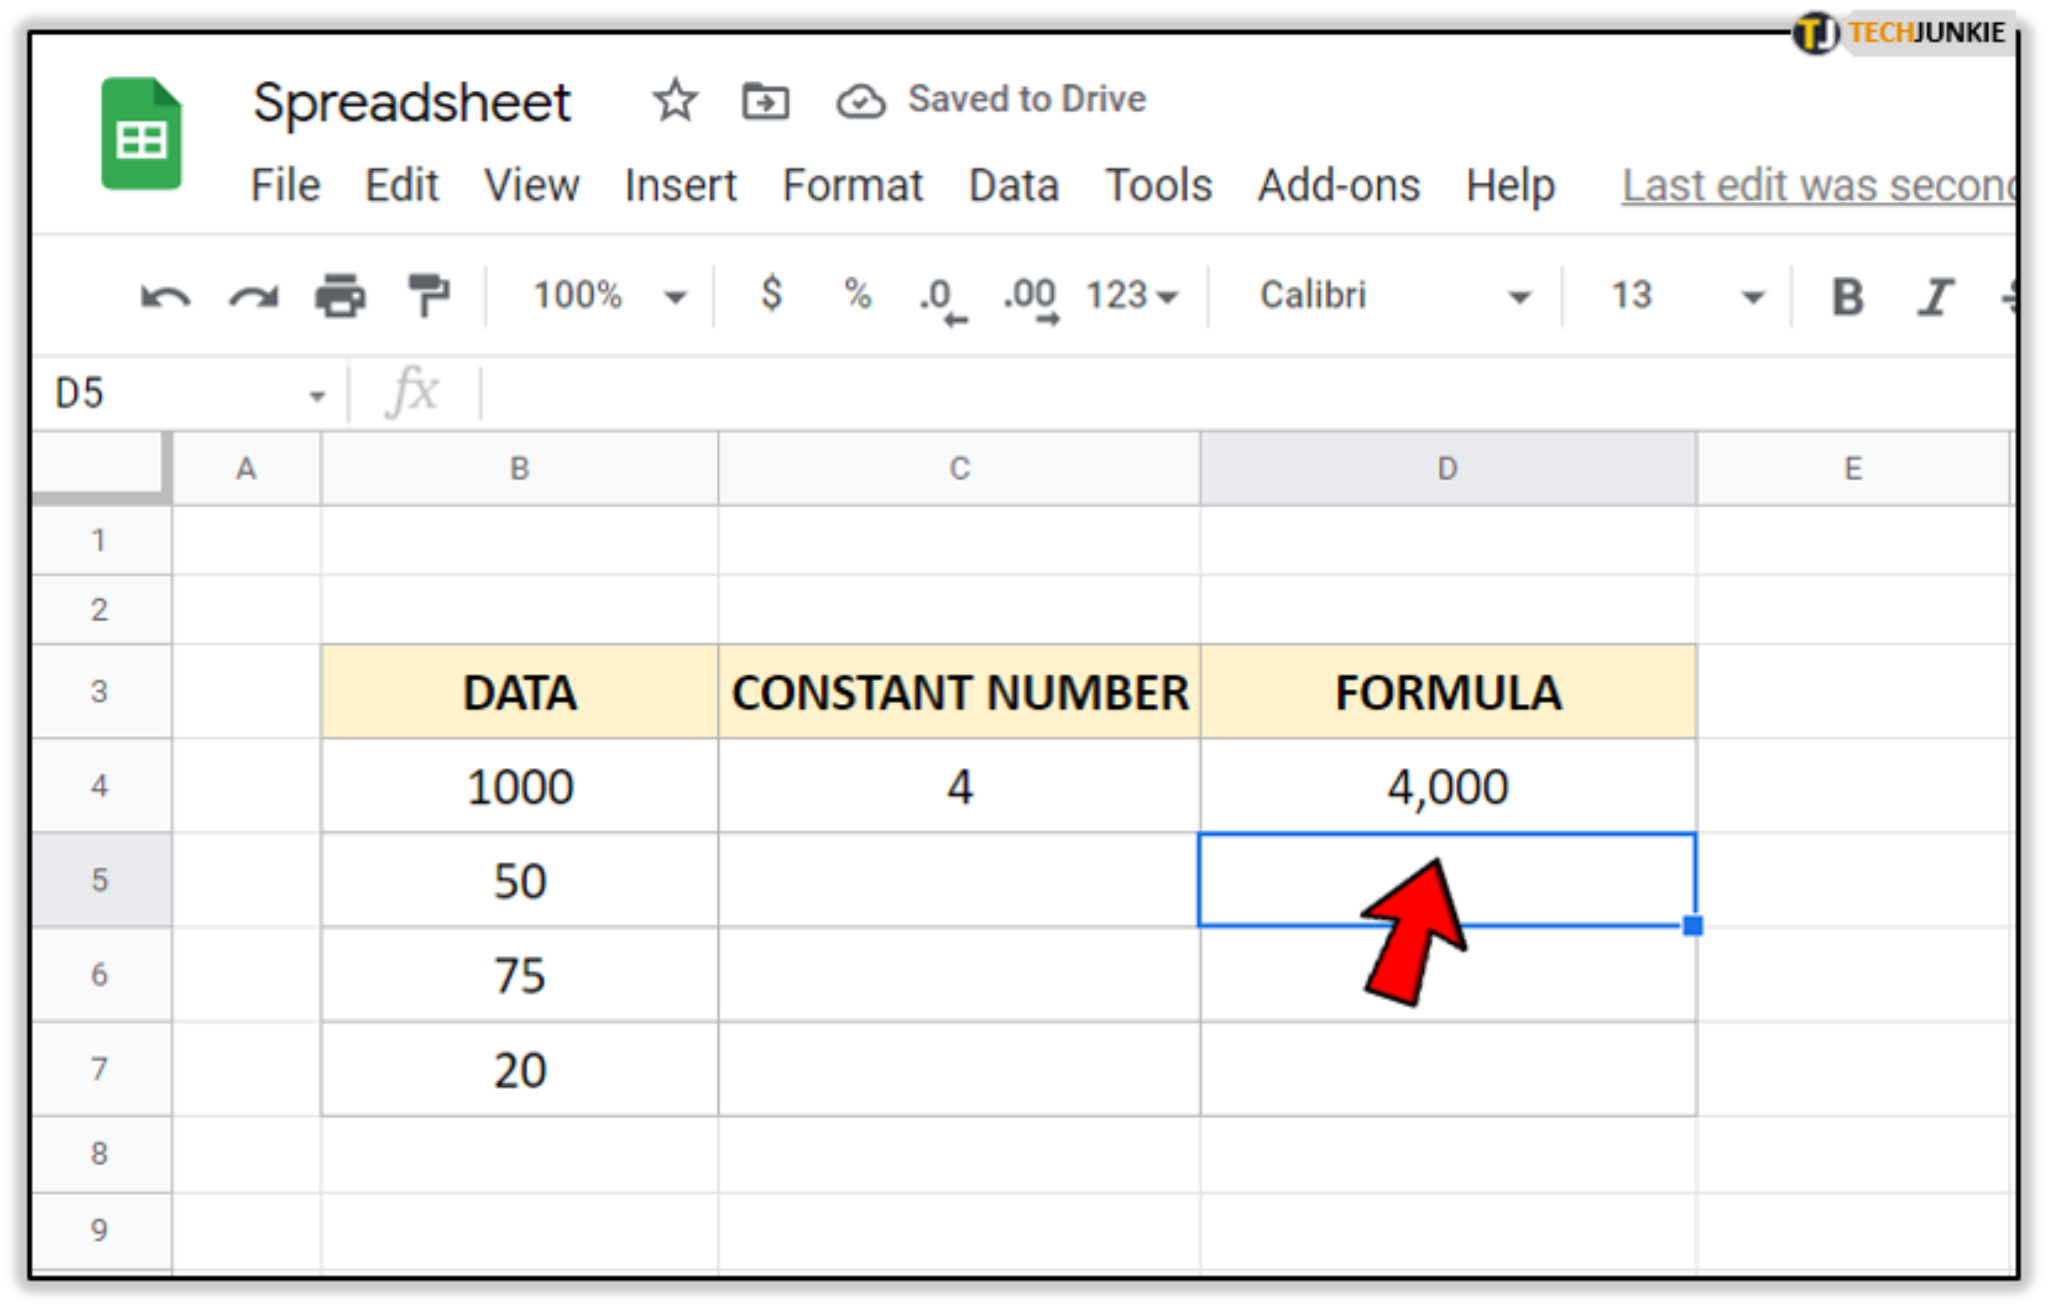
Task: Undo the last action
Action: 163,295
